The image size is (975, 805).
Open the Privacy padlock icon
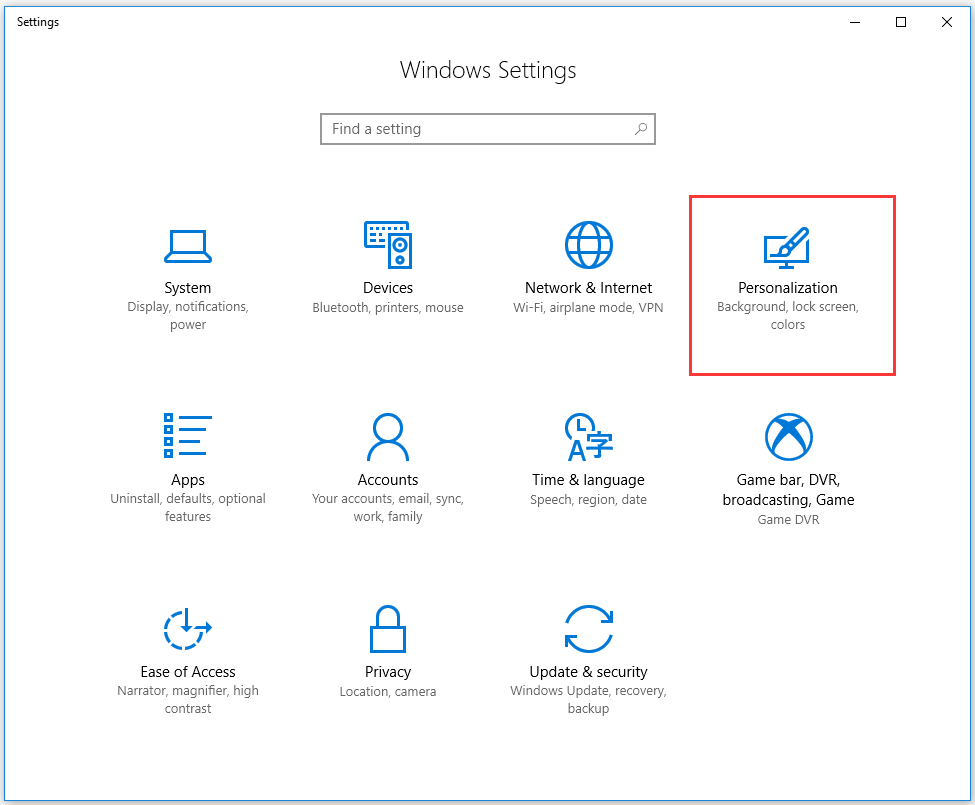[388, 628]
